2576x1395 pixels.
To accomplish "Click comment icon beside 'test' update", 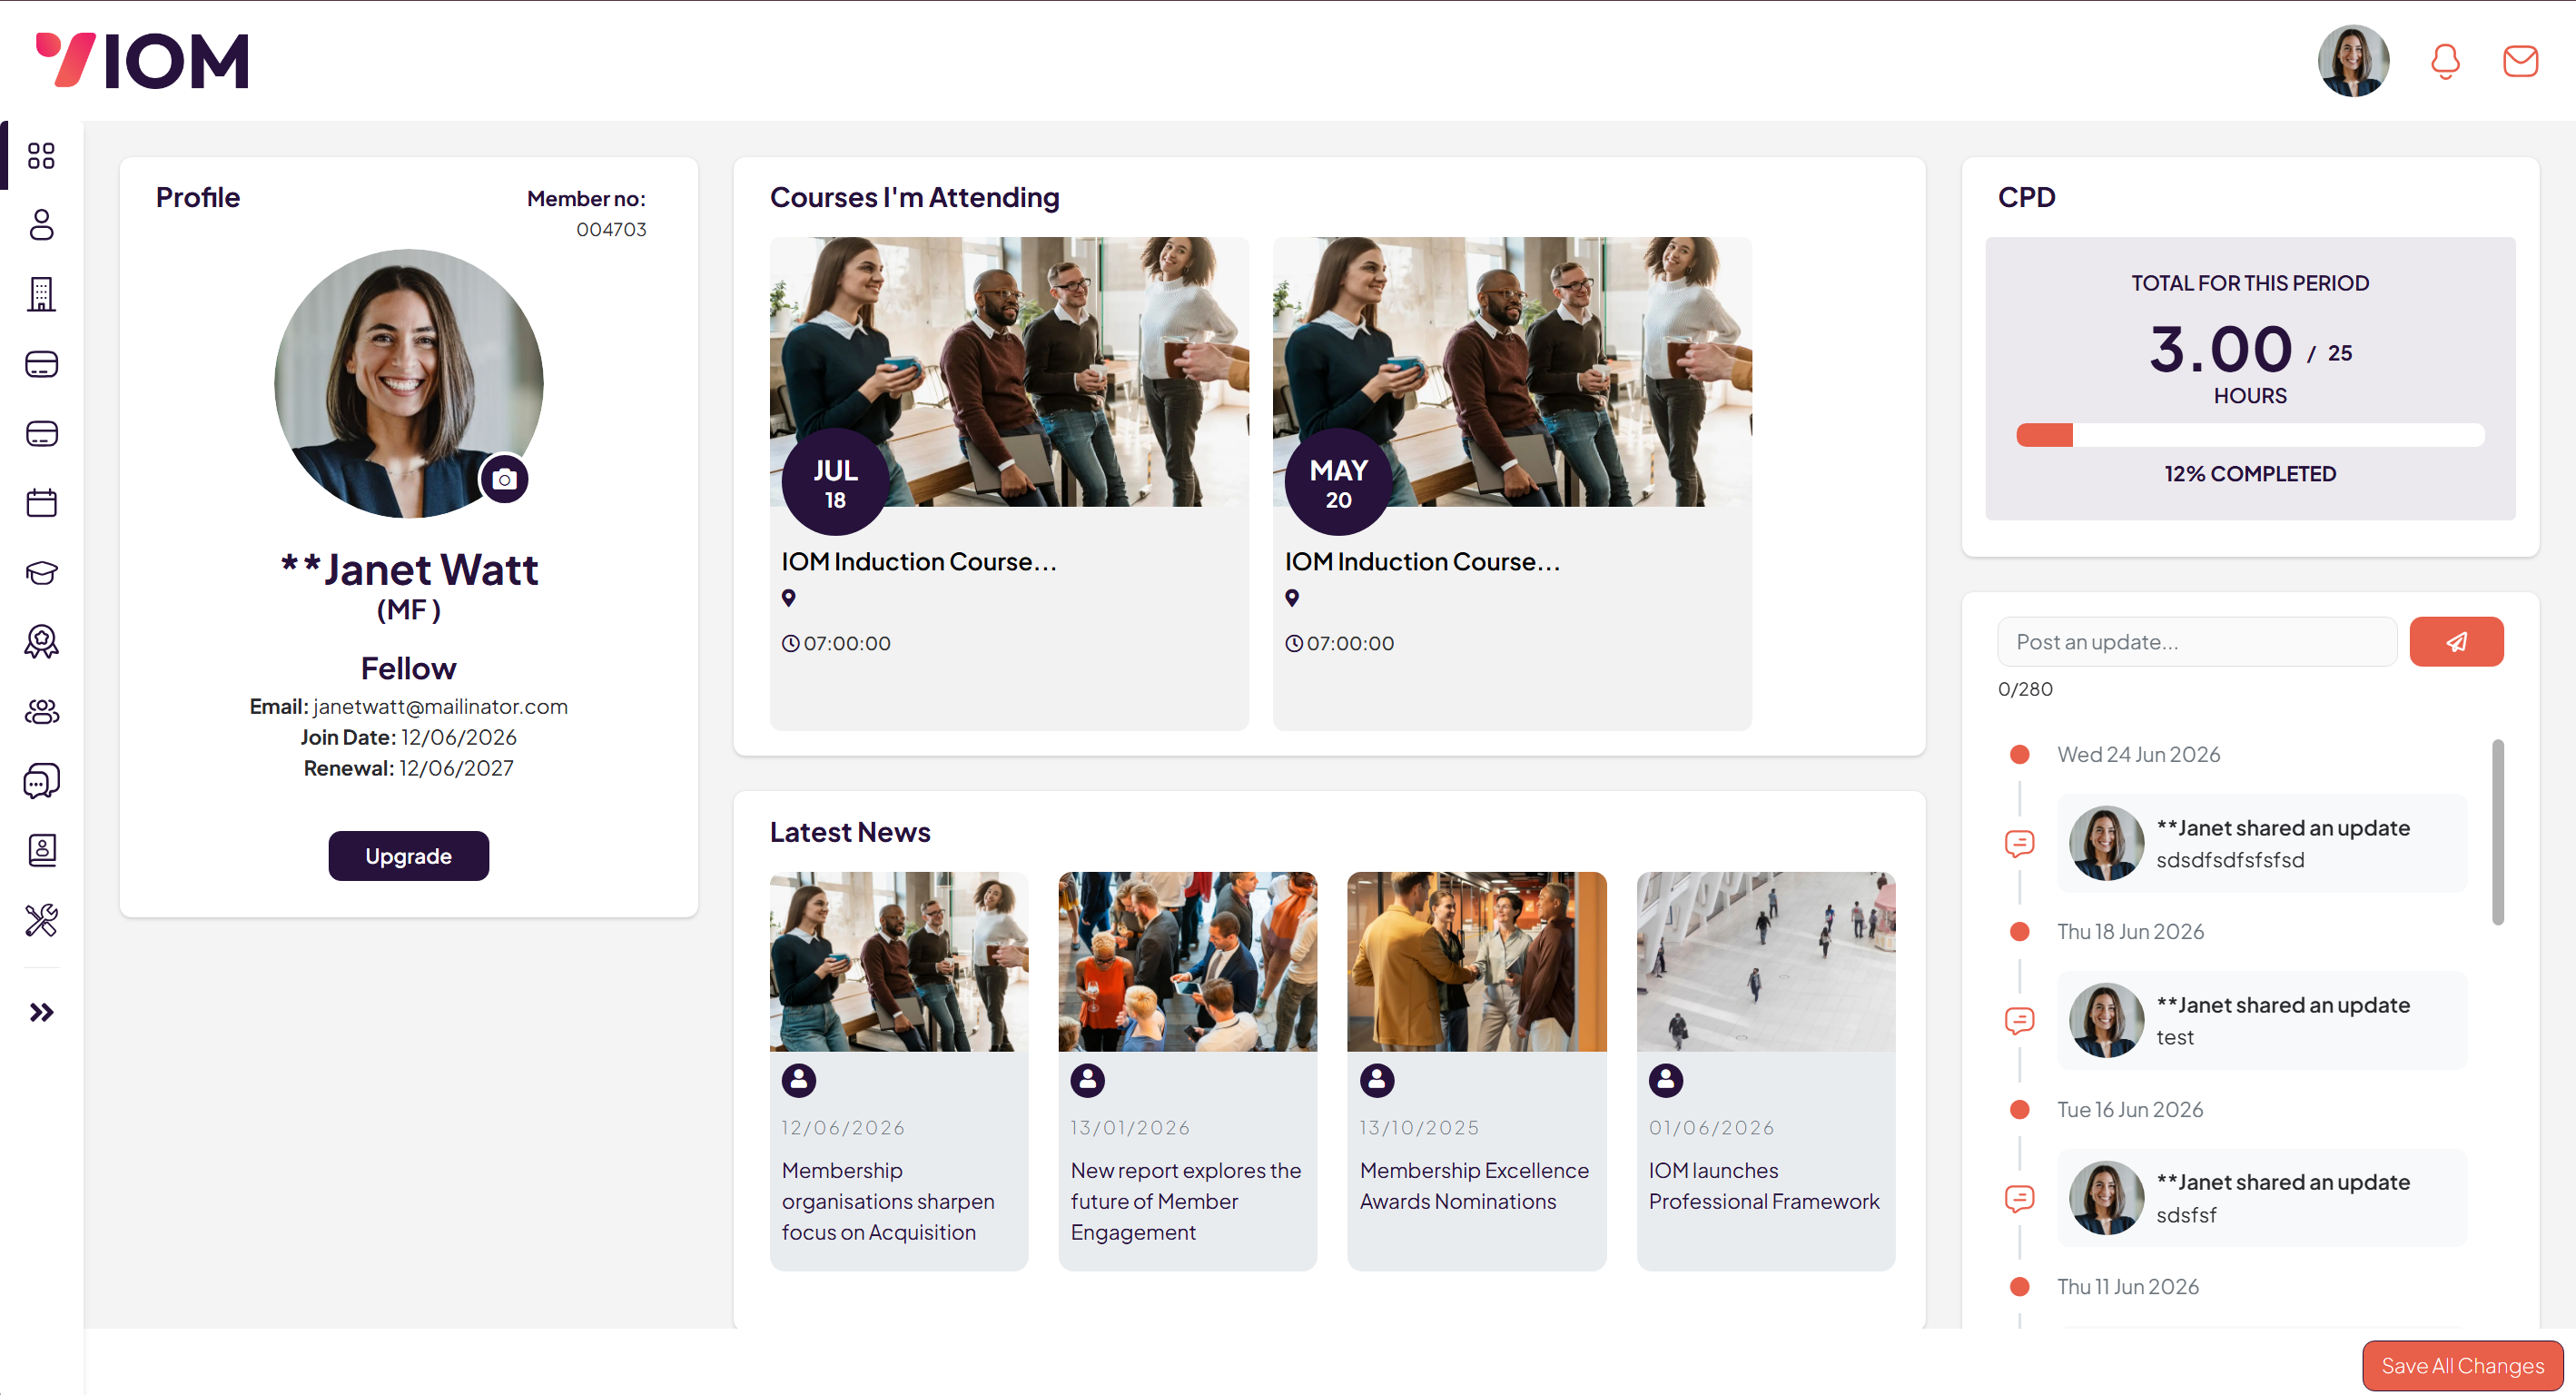I will click(x=2019, y=1021).
